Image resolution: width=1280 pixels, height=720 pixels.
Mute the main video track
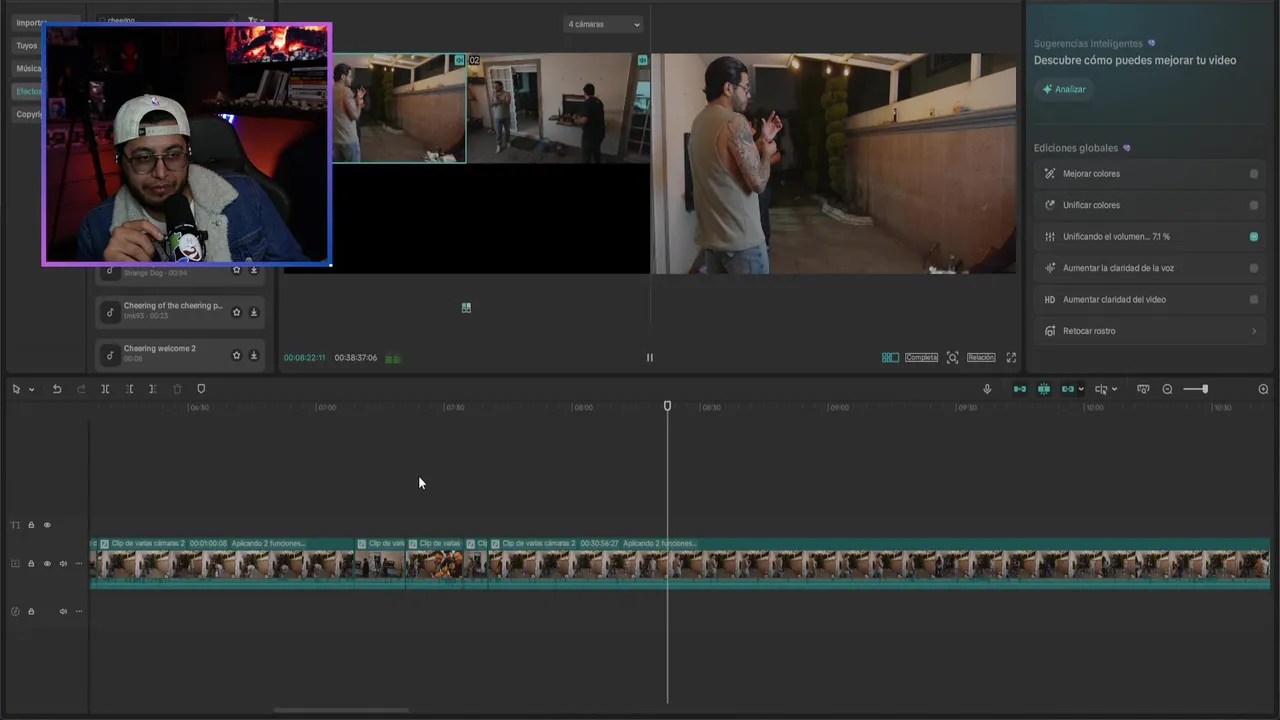63,564
